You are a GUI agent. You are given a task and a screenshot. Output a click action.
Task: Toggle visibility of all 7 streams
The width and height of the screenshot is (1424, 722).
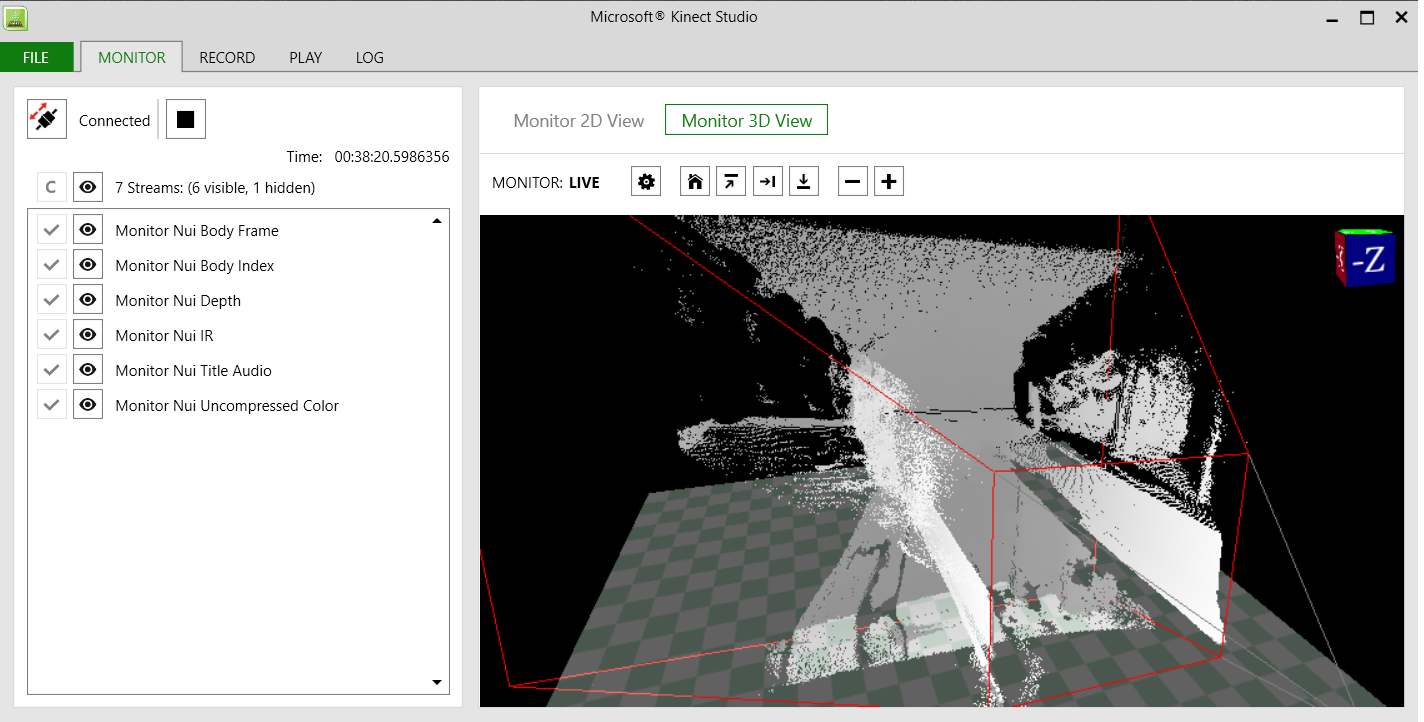88,187
